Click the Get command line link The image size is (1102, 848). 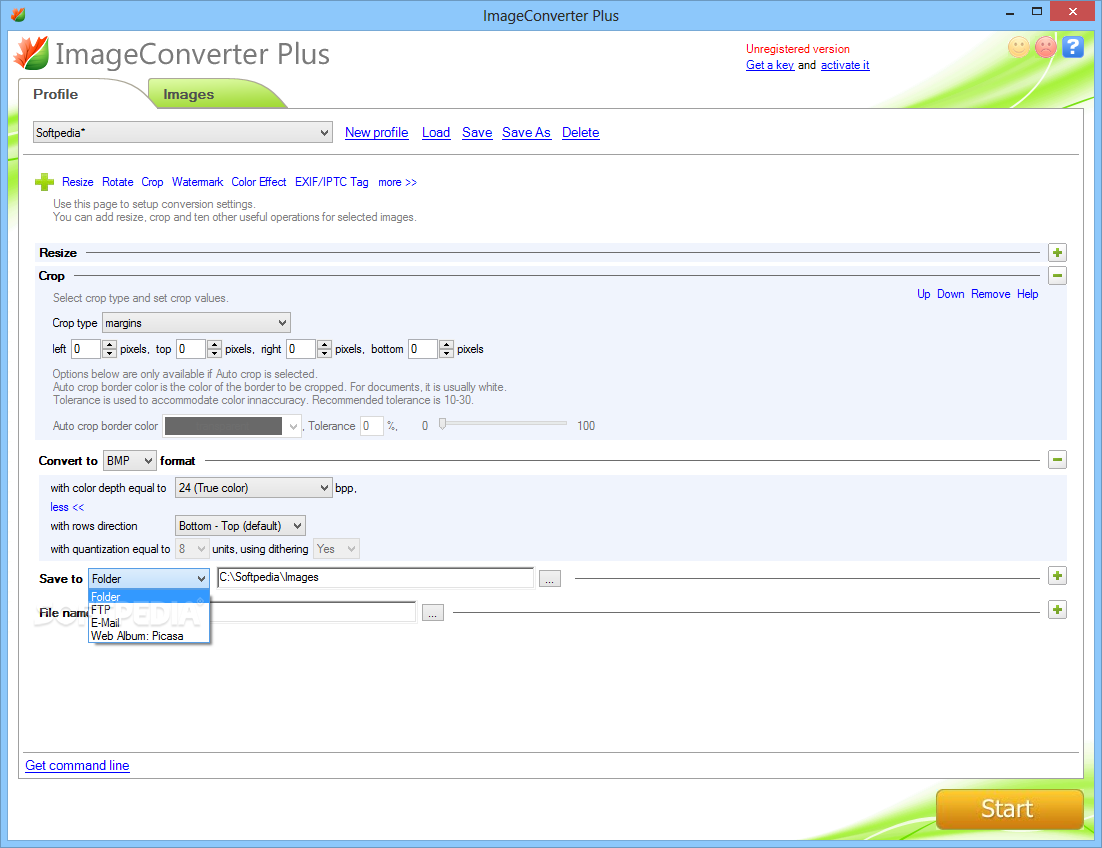click(77, 765)
